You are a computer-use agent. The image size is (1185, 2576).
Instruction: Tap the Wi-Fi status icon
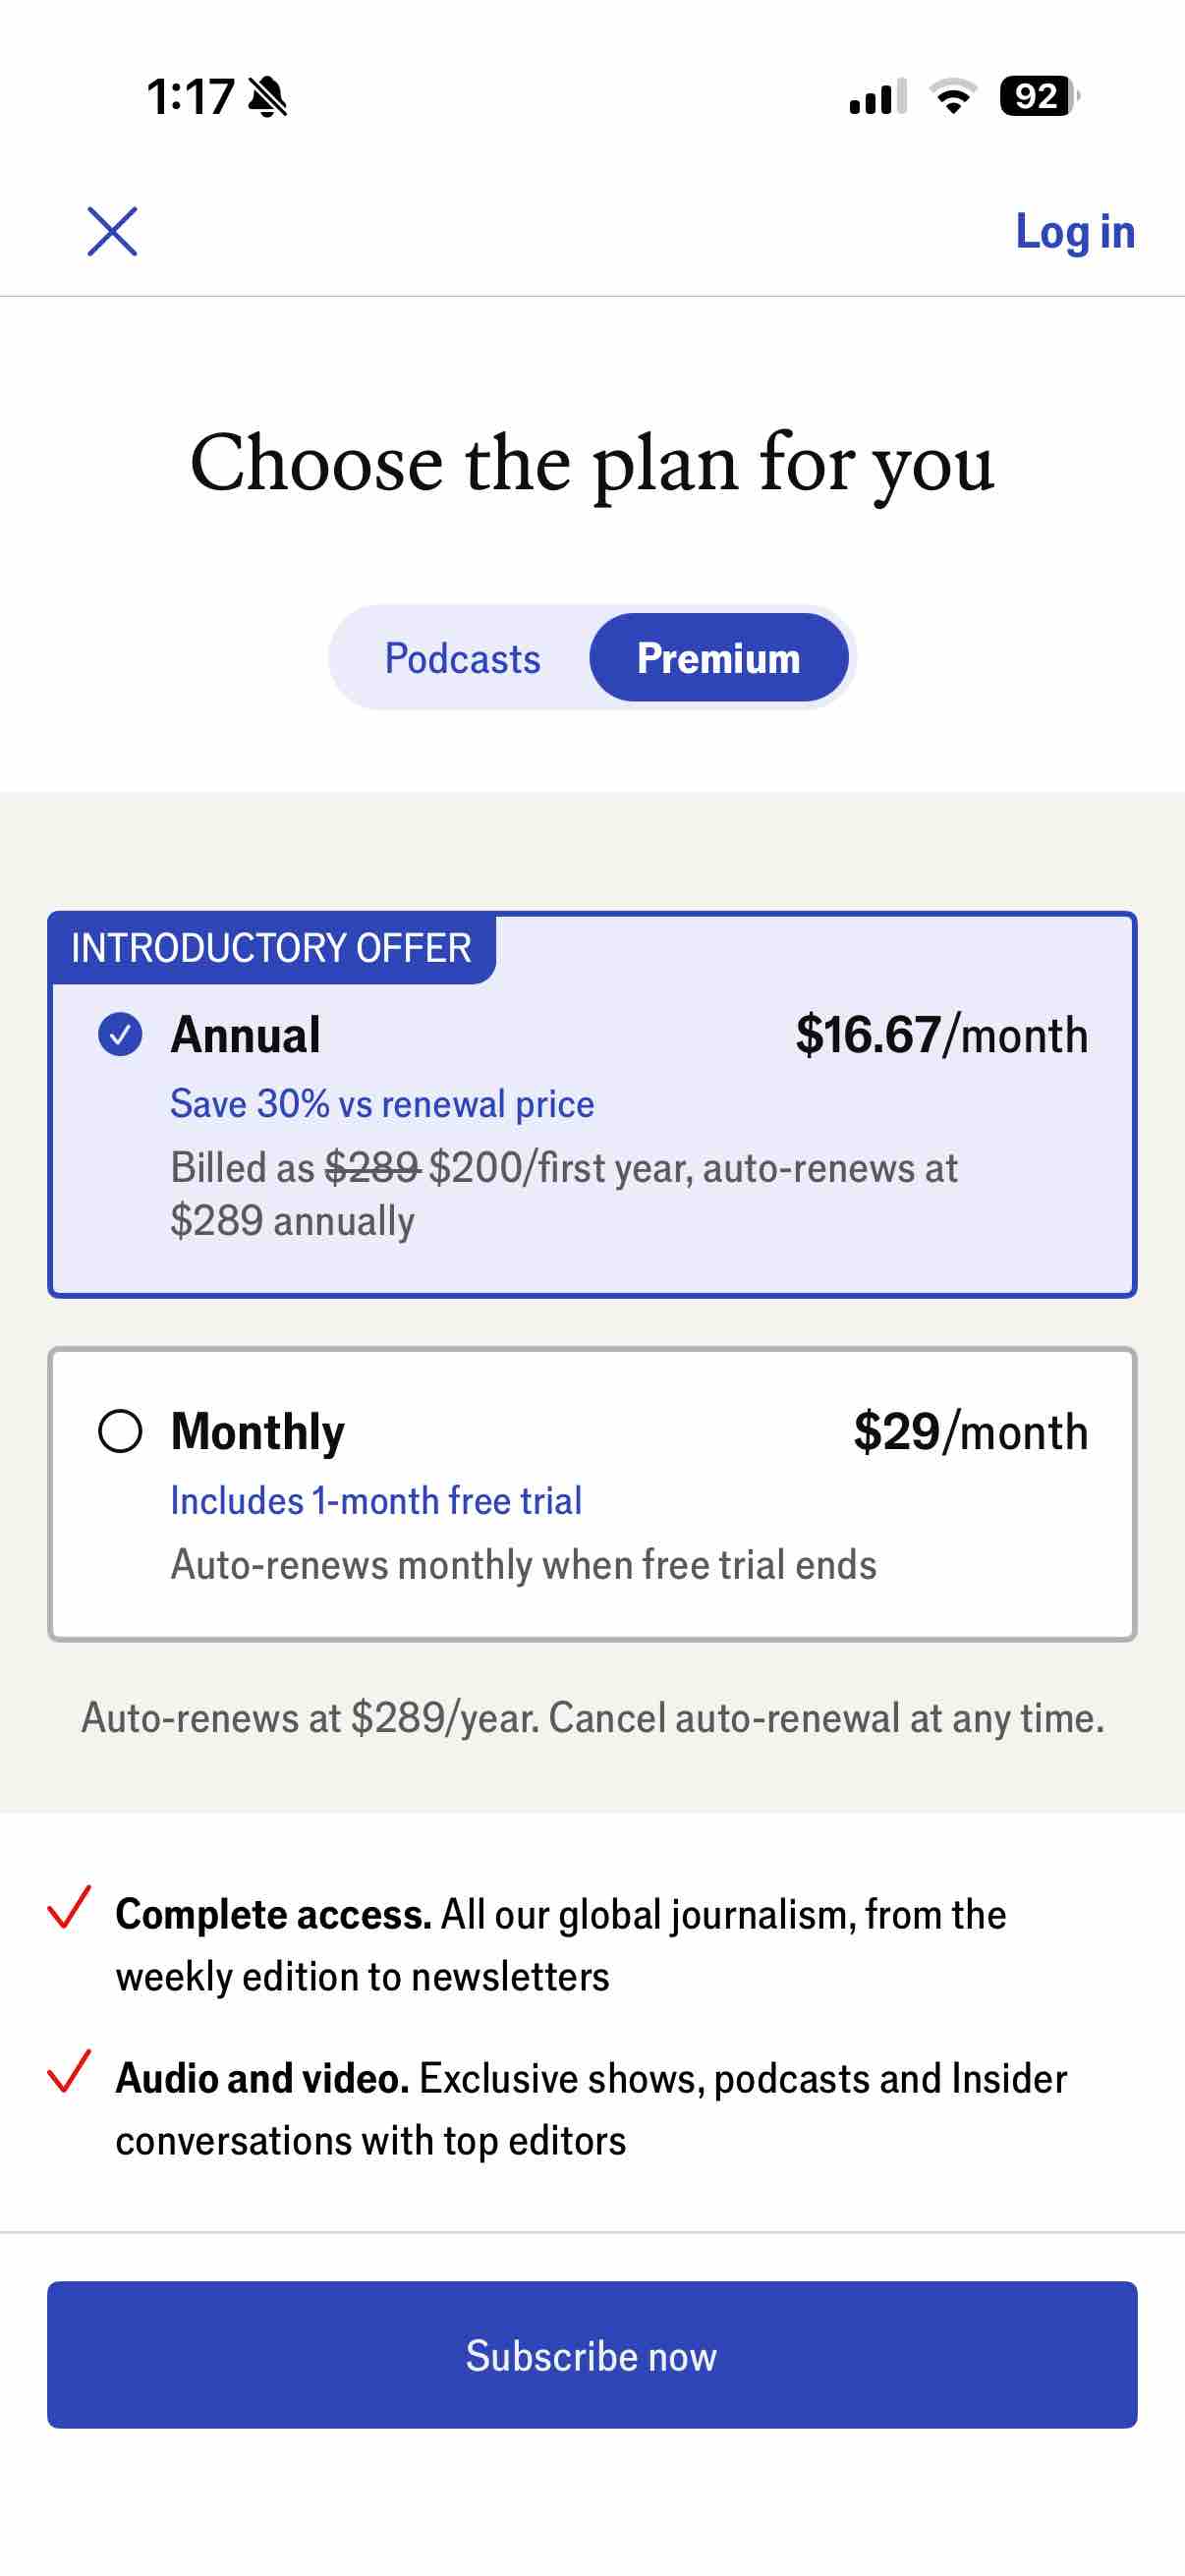(x=953, y=96)
